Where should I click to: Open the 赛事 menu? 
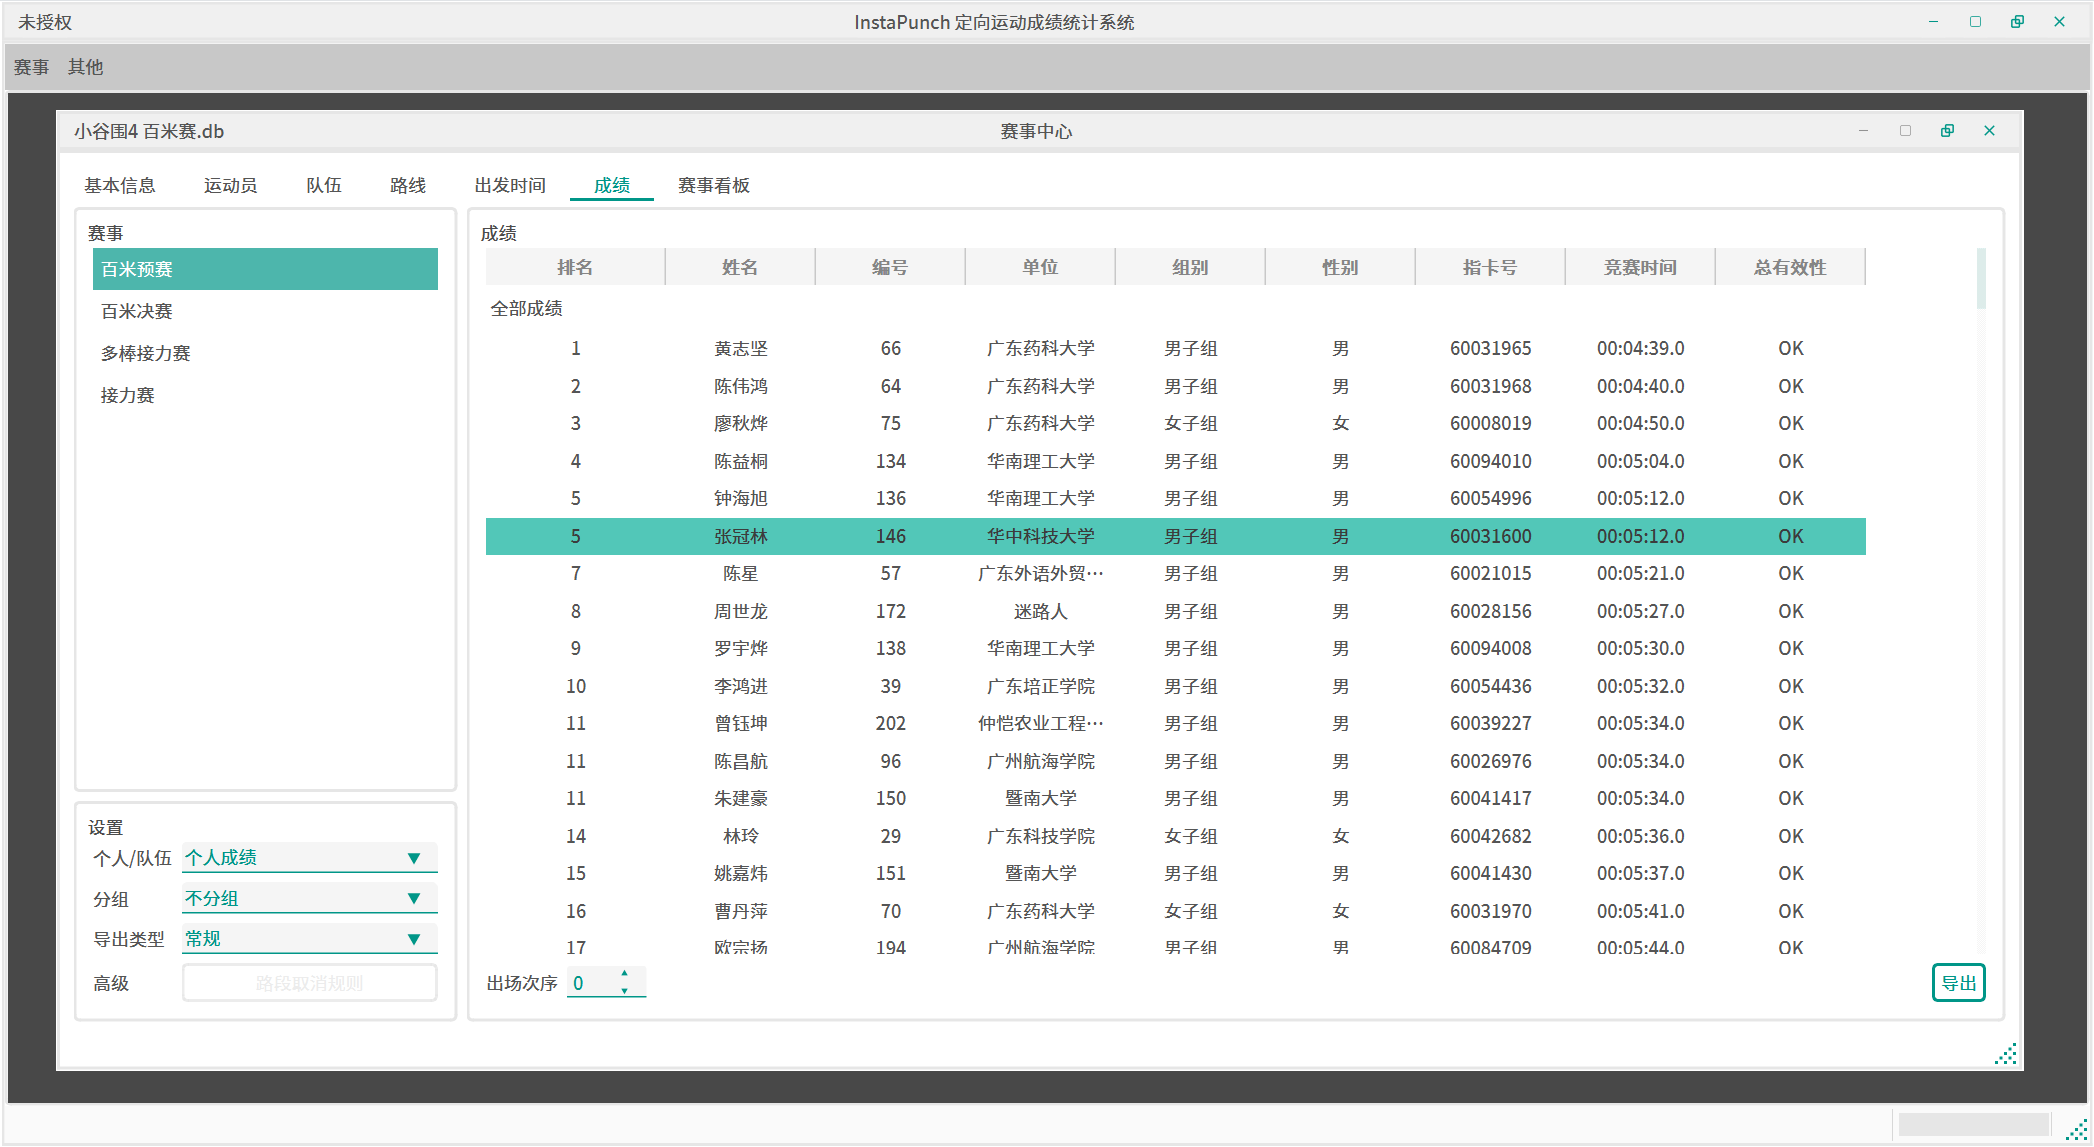click(x=31, y=67)
